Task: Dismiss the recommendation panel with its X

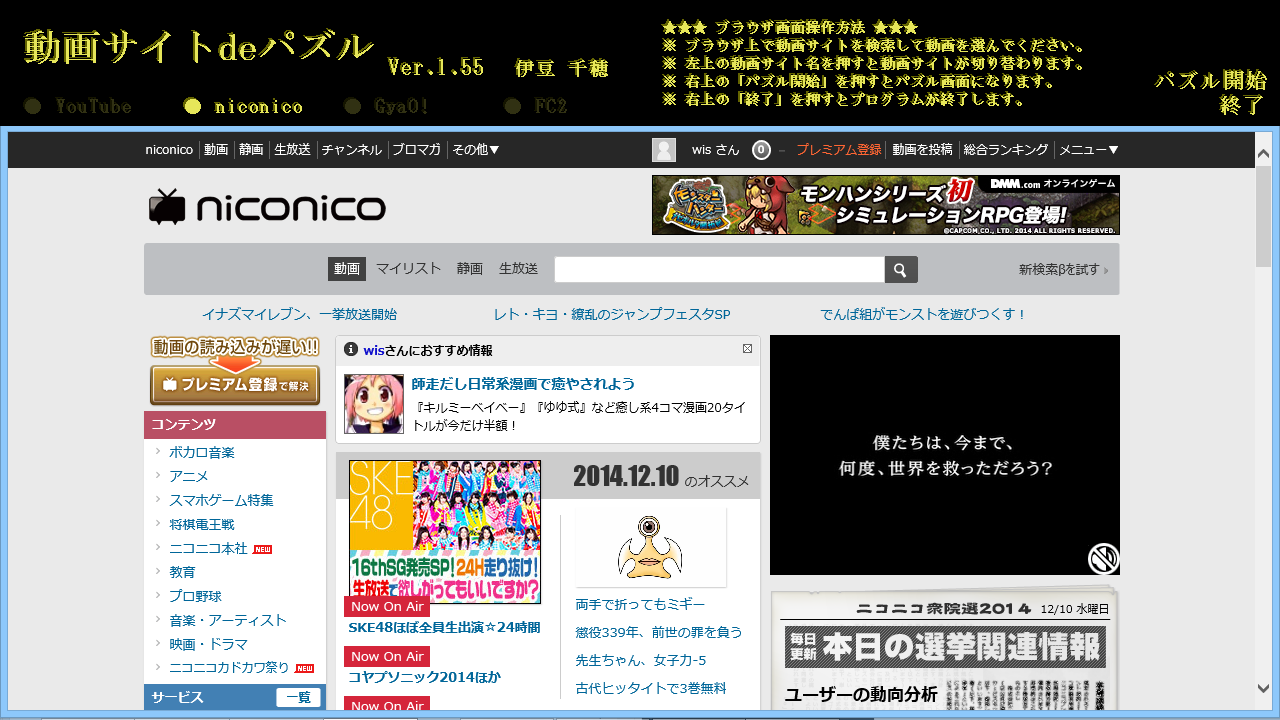Action: pyautogui.click(x=747, y=348)
